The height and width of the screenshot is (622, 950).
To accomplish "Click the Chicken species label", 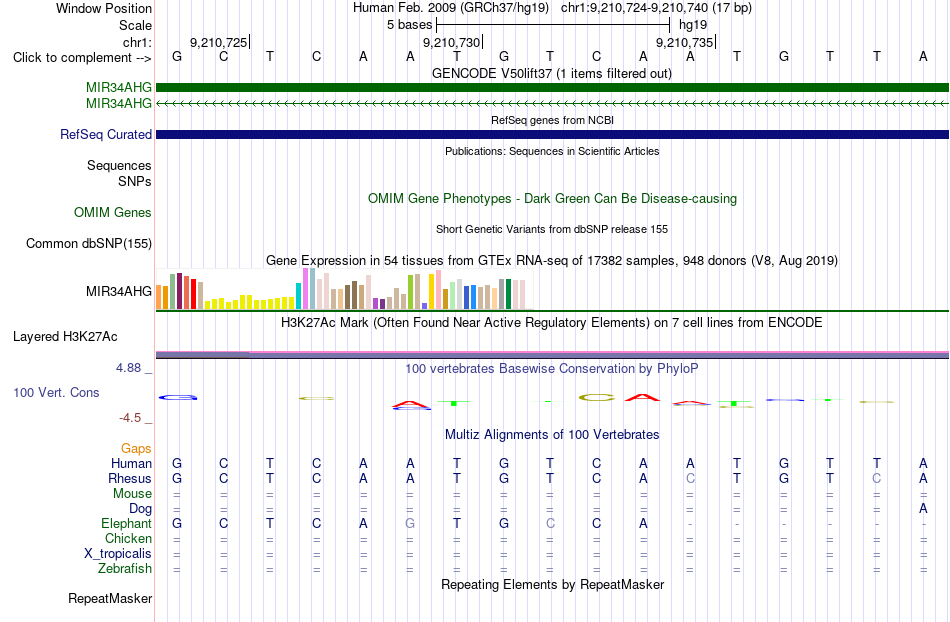I will point(128,538).
